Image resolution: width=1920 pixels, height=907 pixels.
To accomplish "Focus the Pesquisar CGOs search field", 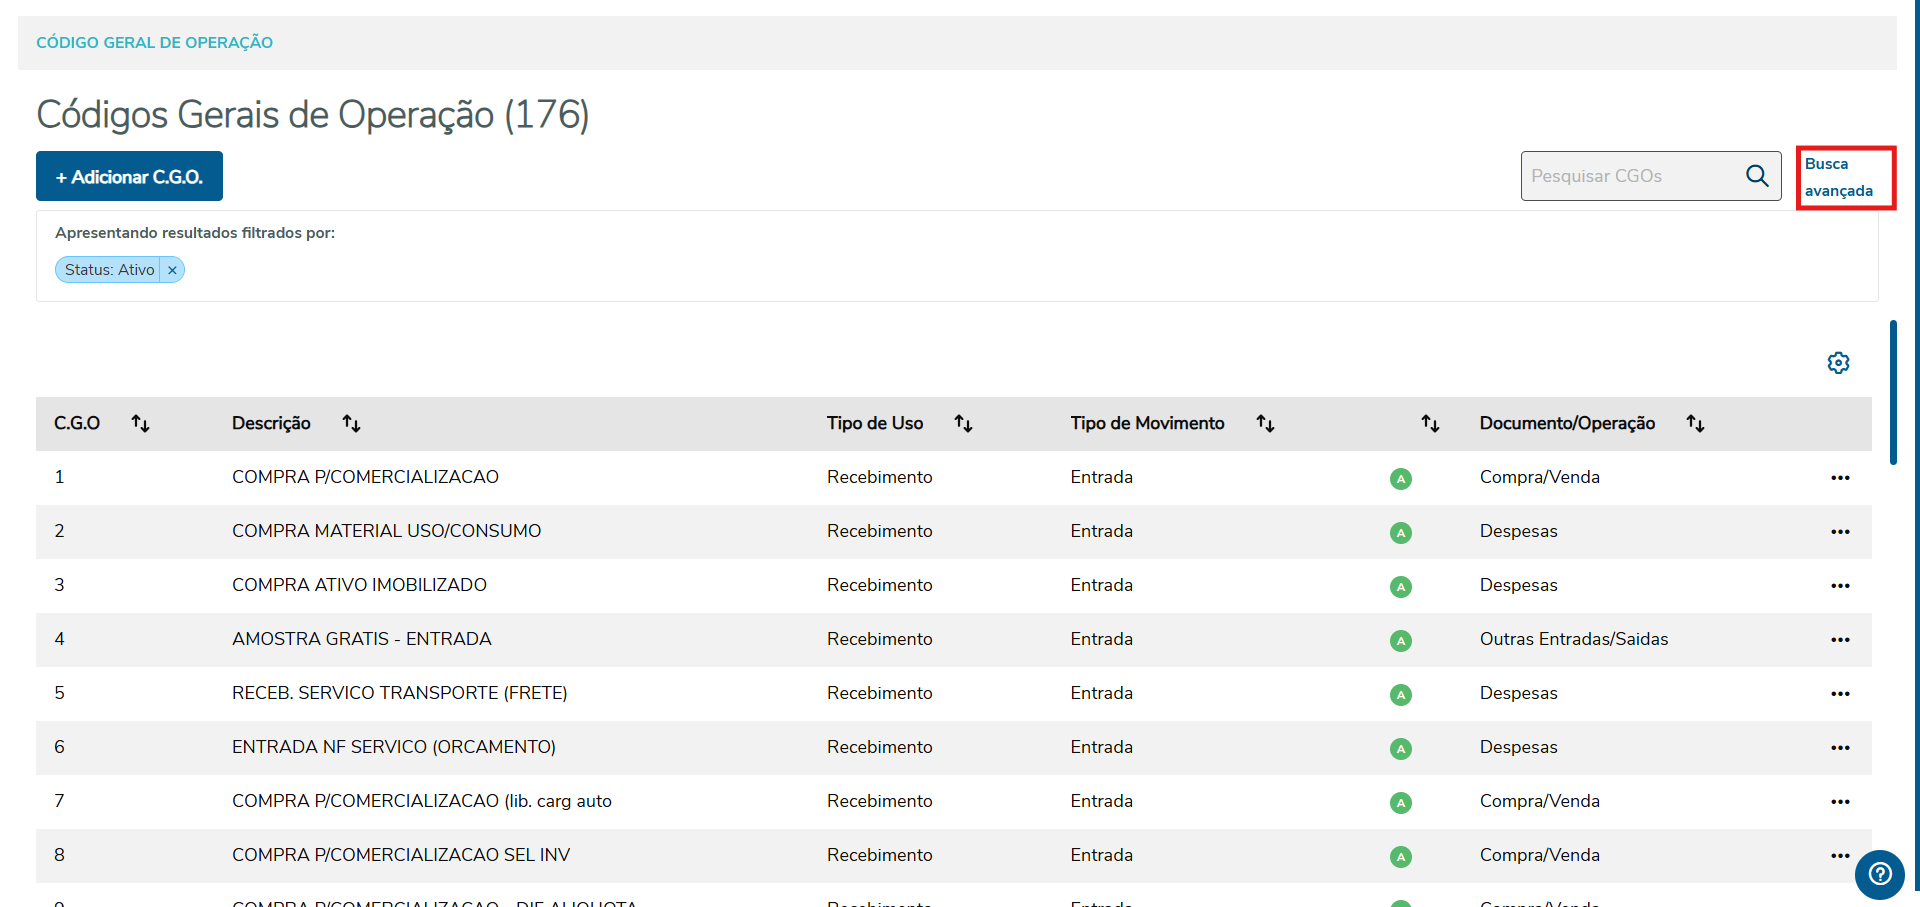I will coord(1632,176).
